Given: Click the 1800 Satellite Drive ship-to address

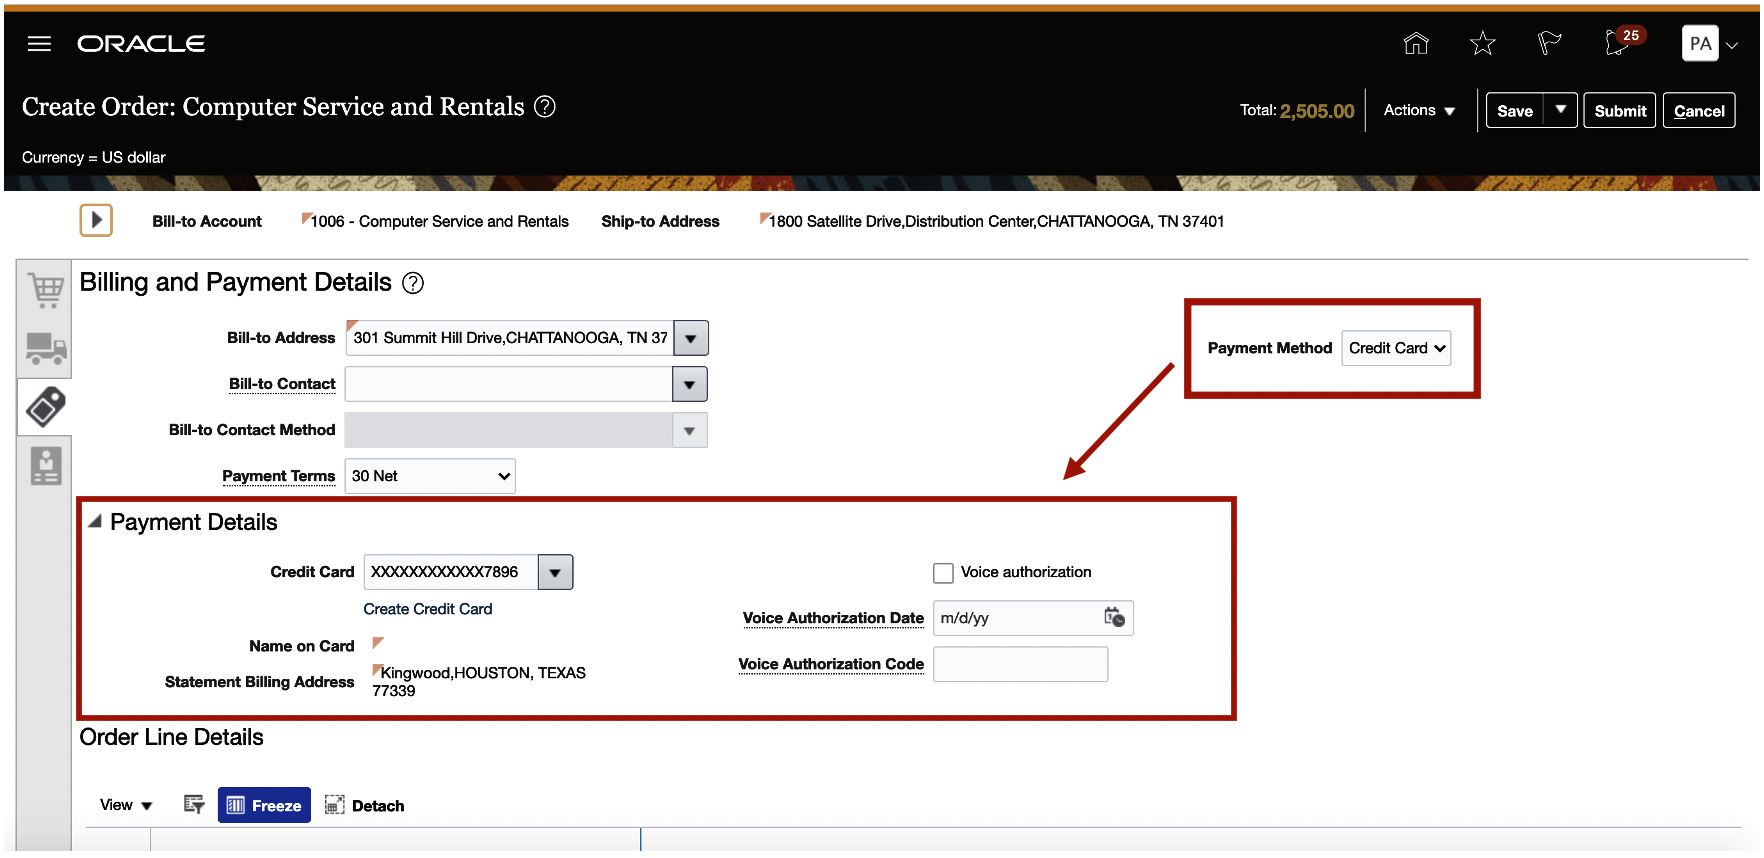Looking at the screenshot, I should coord(996,221).
